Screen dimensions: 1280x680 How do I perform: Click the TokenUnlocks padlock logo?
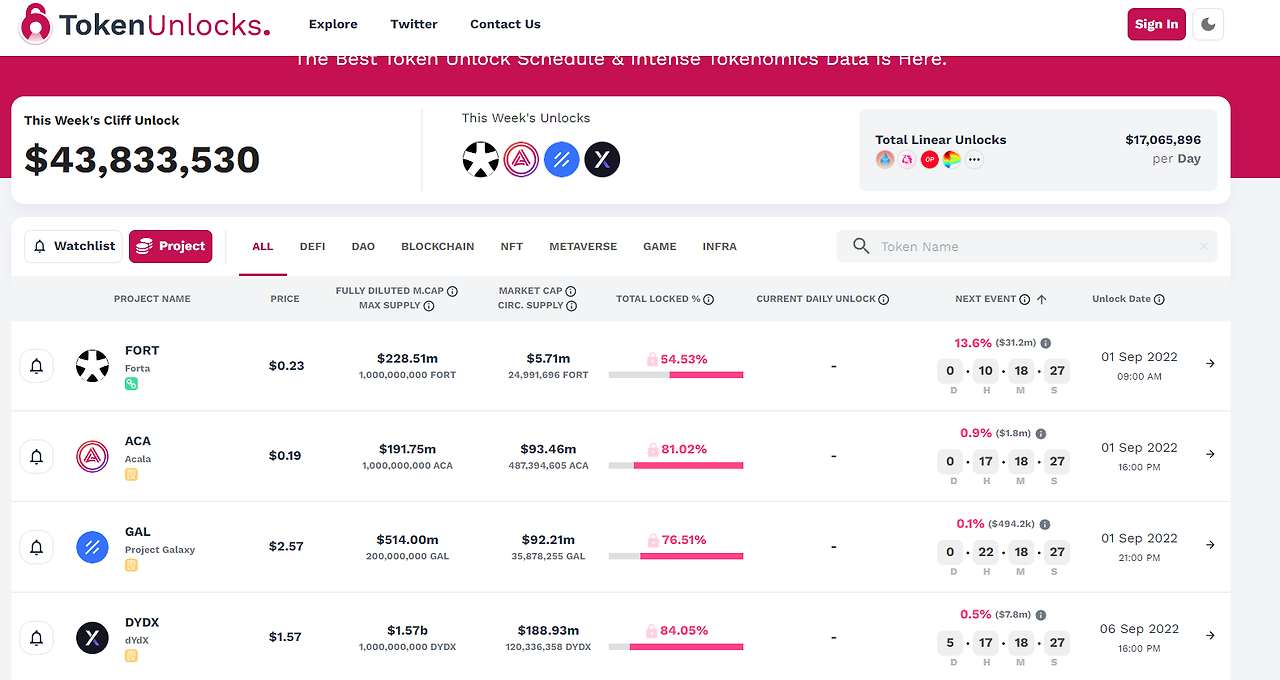click(x=36, y=24)
